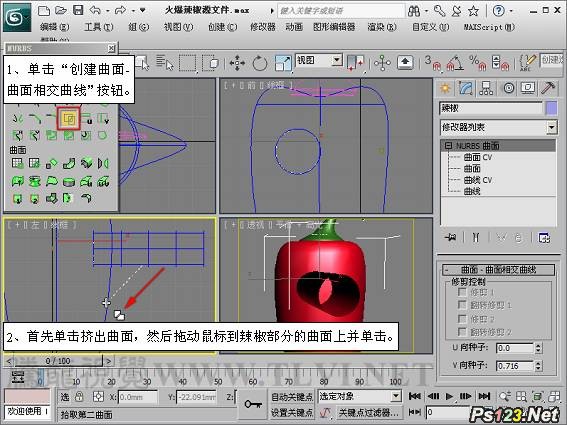
Task: Switch to the Hierarchy panel tab
Action: pos(486,88)
